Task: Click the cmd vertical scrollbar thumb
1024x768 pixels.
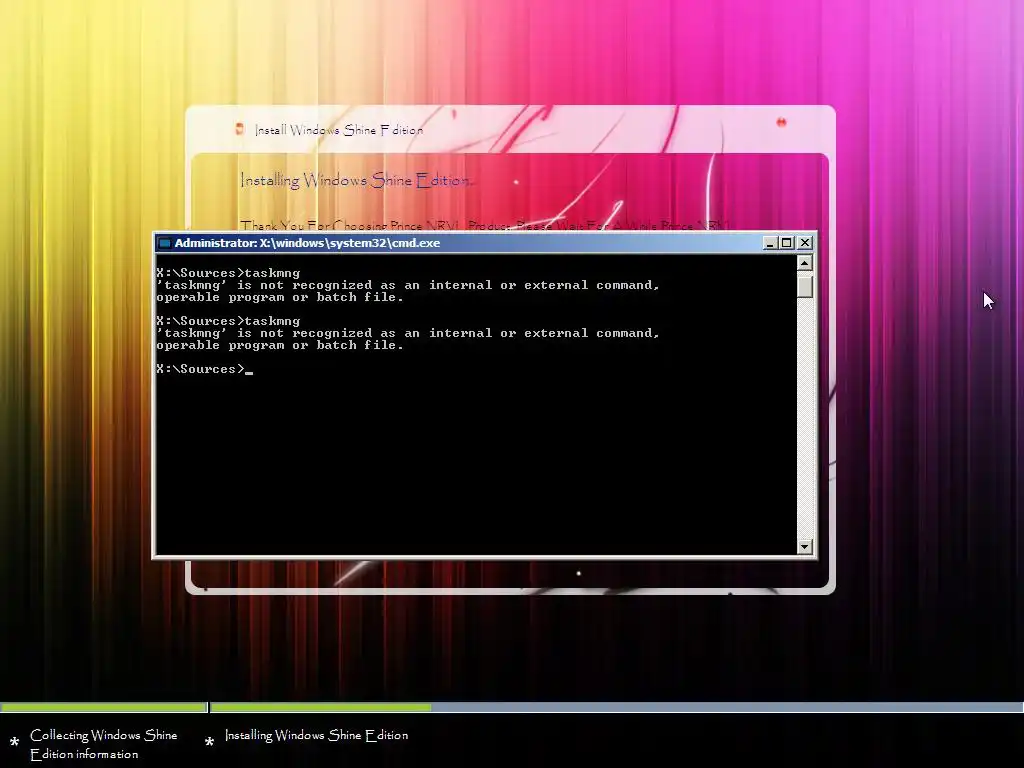Action: [805, 285]
